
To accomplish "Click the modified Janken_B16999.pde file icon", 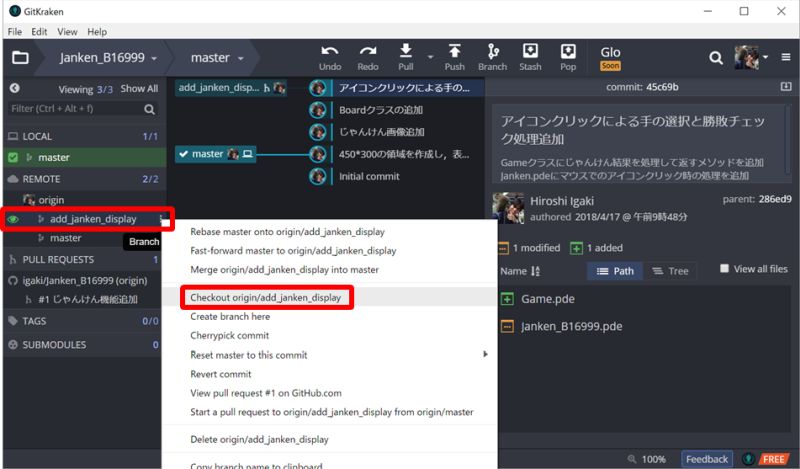I will click(x=507, y=326).
